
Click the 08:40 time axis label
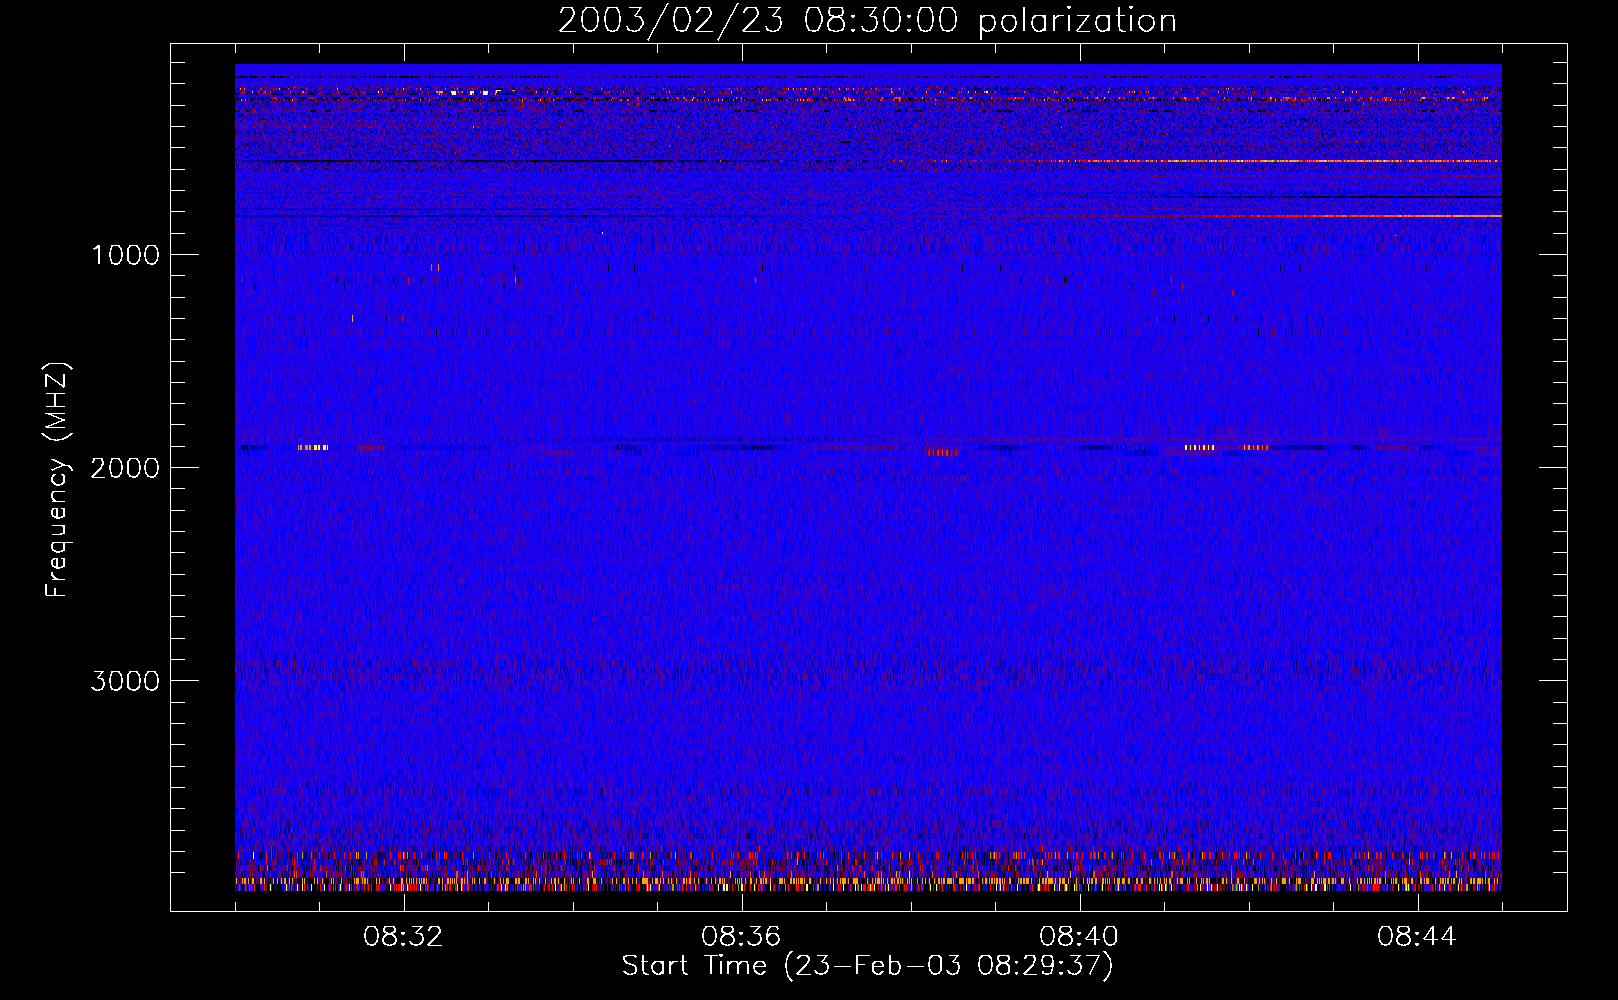[x=1079, y=937]
